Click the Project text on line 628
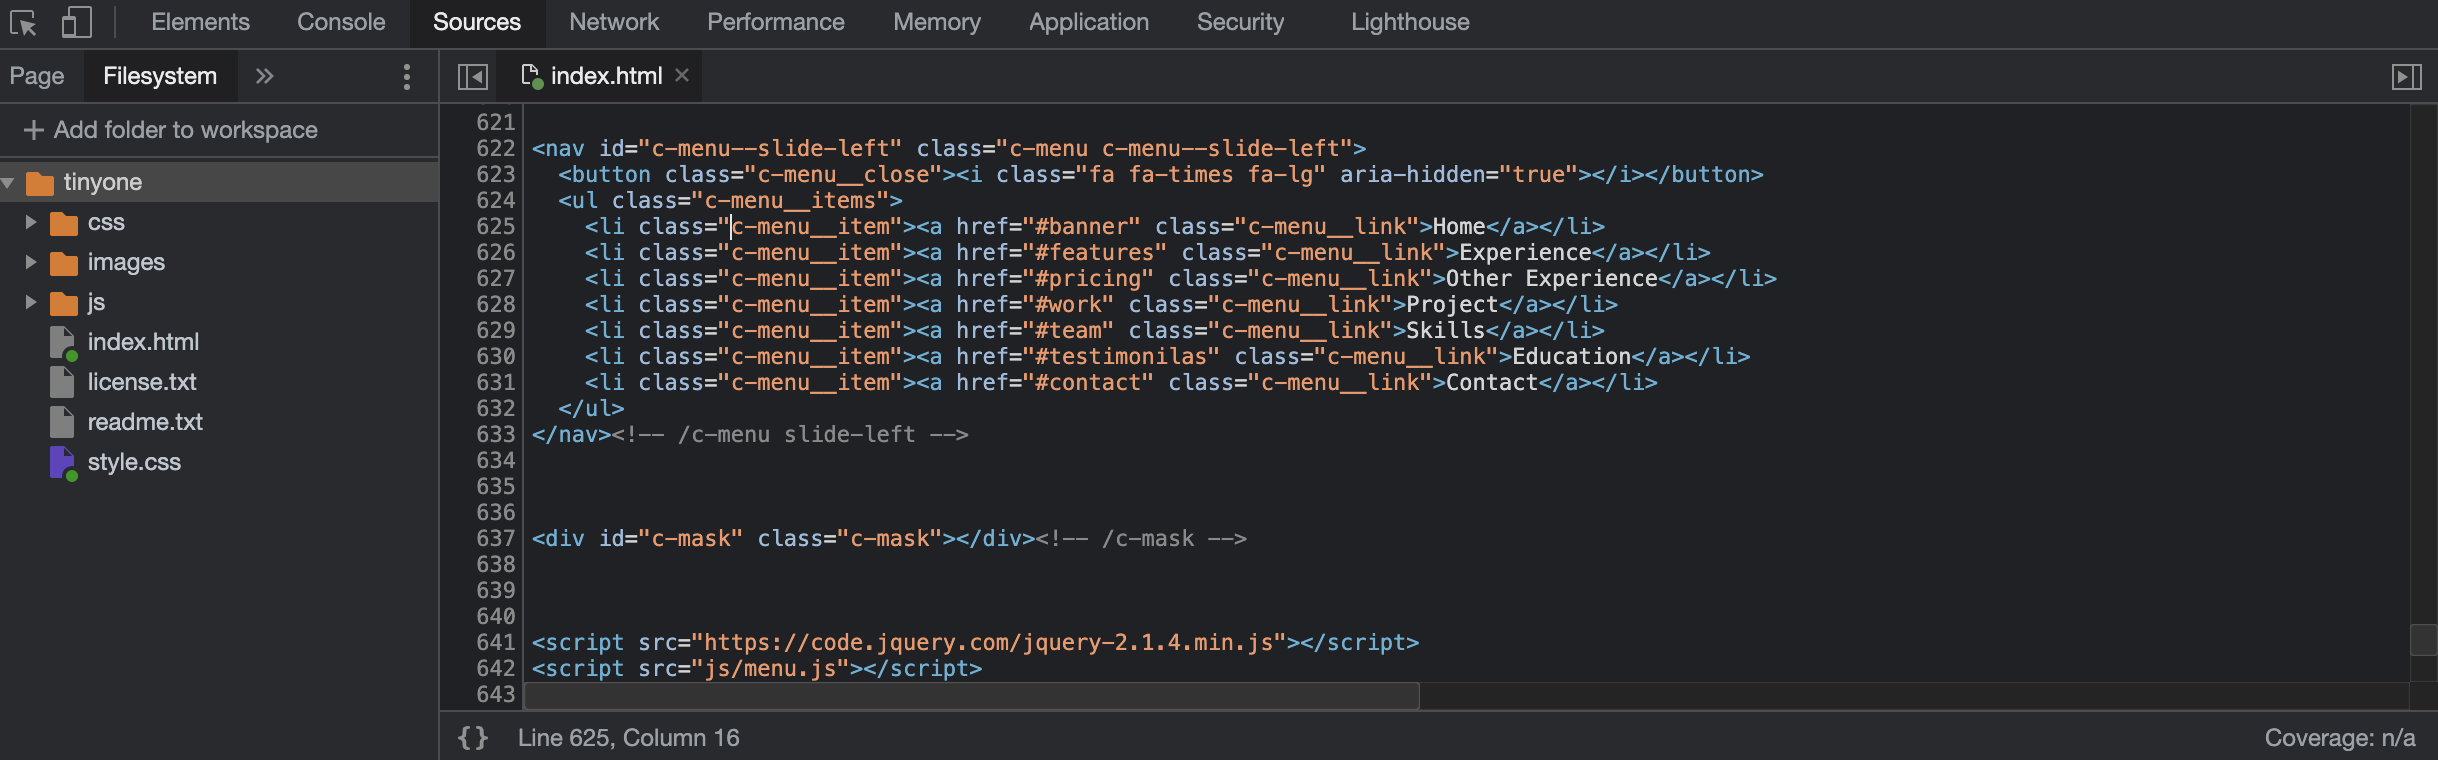Image resolution: width=2438 pixels, height=760 pixels. pyautogui.click(x=1453, y=304)
